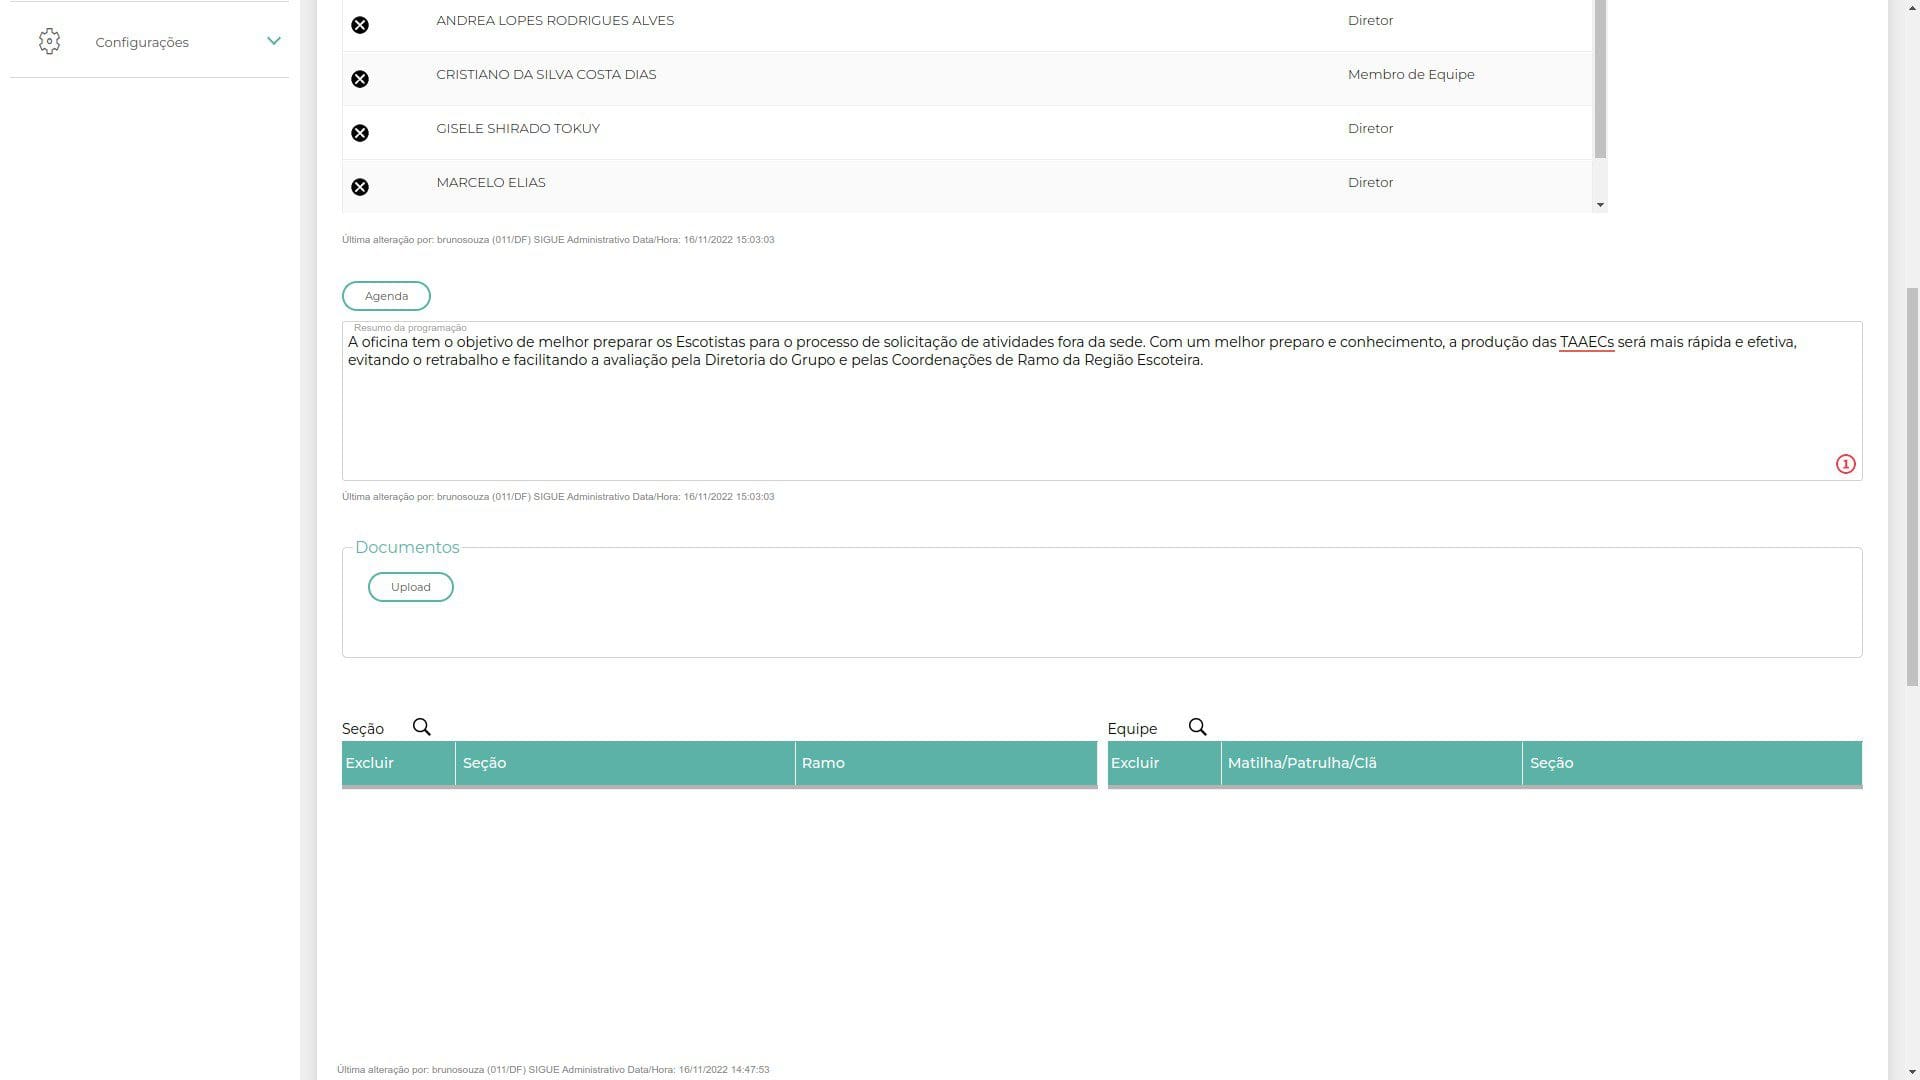Delete Gisele Shirado Tokuy row
The height and width of the screenshot is (1080, 1920).
[x=360, y=133]
